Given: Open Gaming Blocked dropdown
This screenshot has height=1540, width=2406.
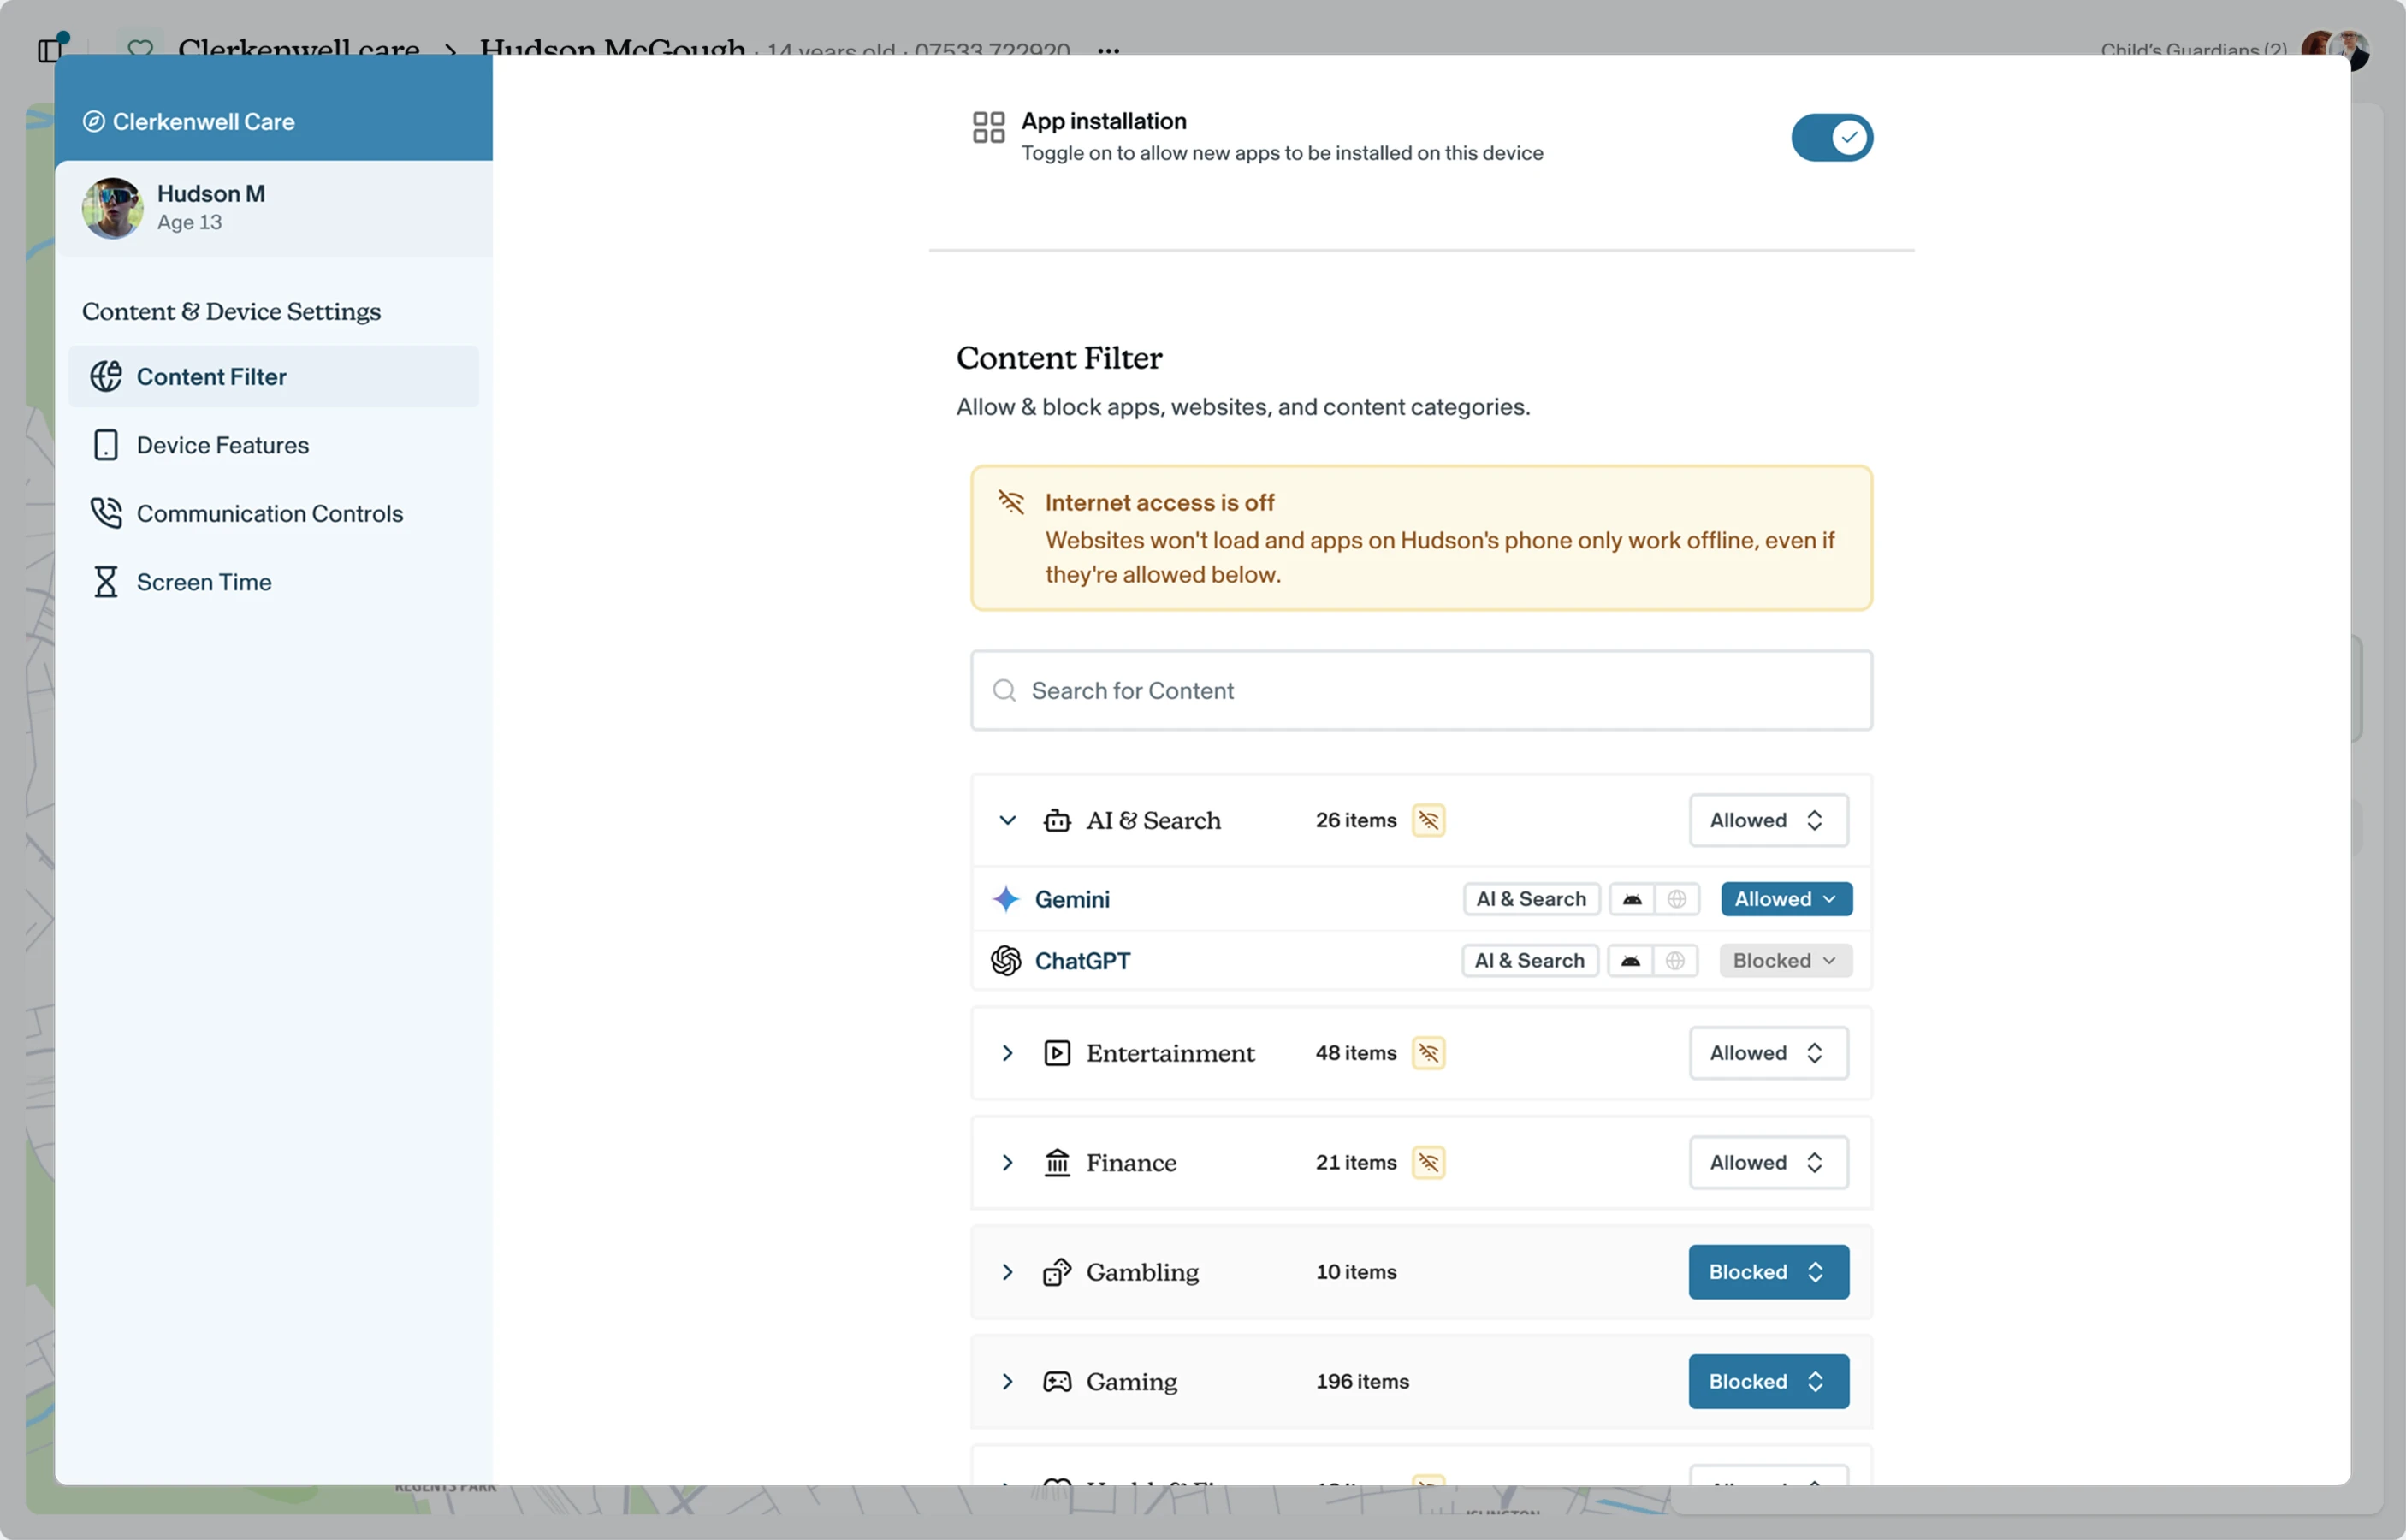Looking at the screenshot, I should pyautogui.click(x=1768, y=1381).
